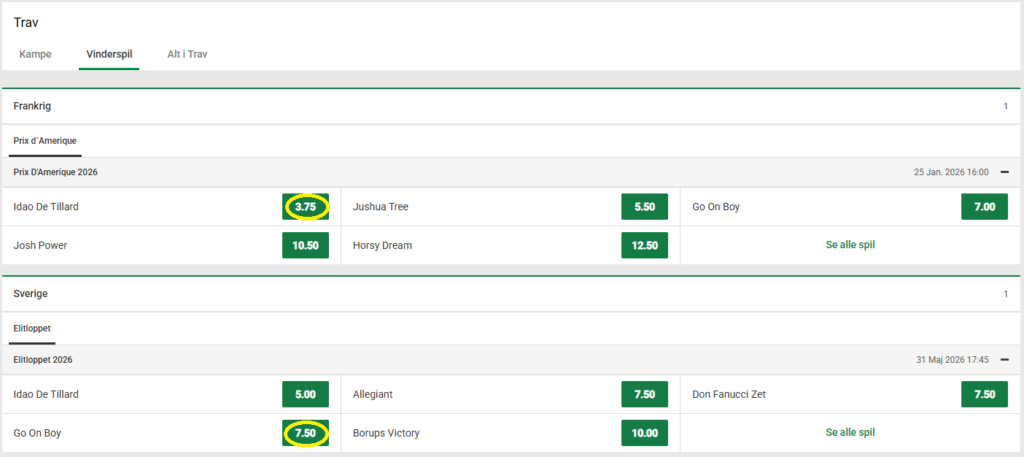
Task: Click Idao De Tillard odds 5.00
Action: point(305,395)
